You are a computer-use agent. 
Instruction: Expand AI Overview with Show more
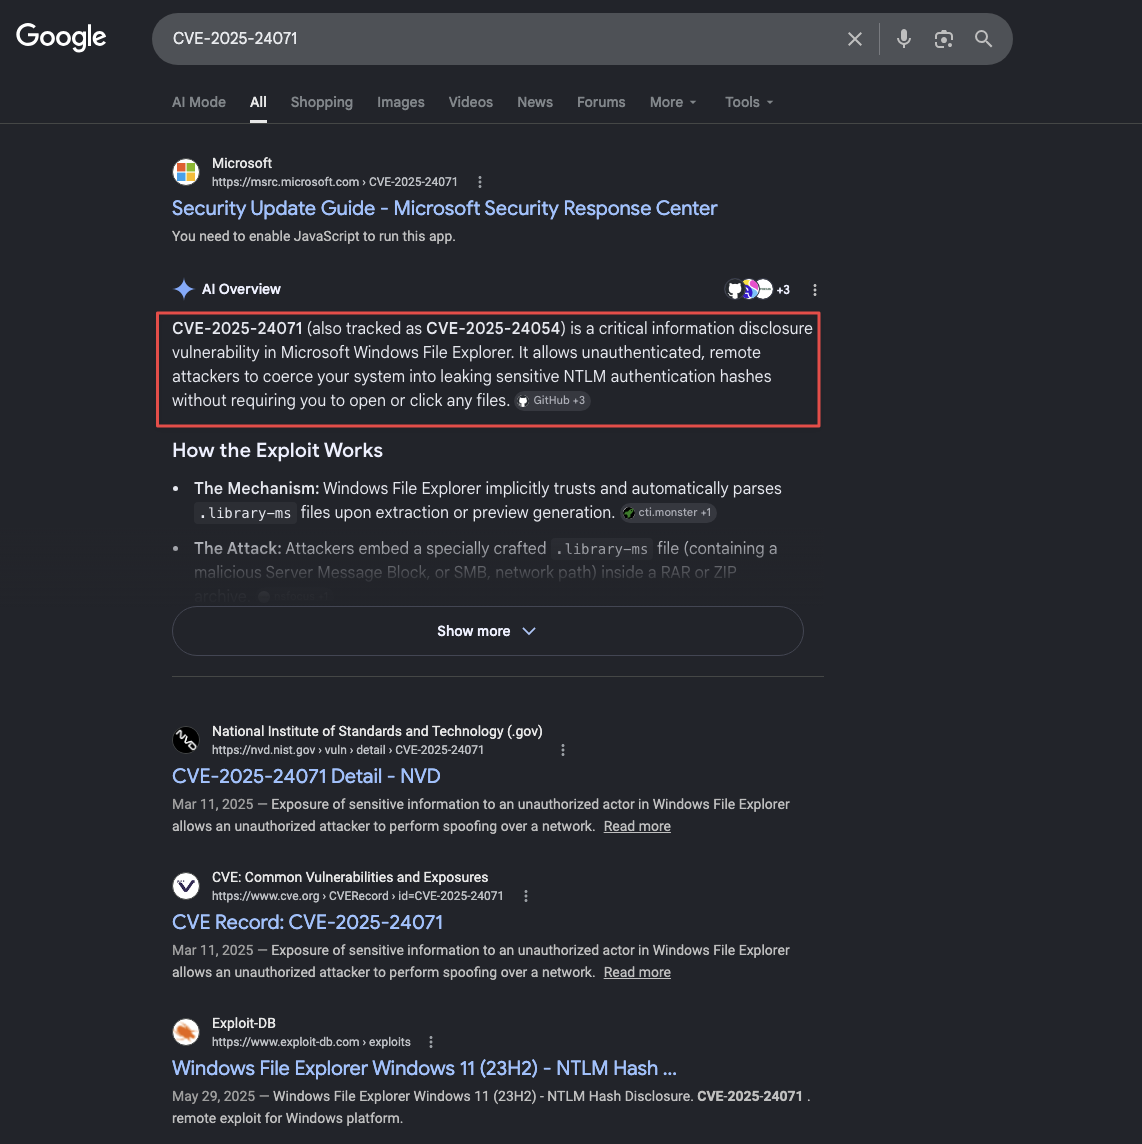click(x=487, y=631)
